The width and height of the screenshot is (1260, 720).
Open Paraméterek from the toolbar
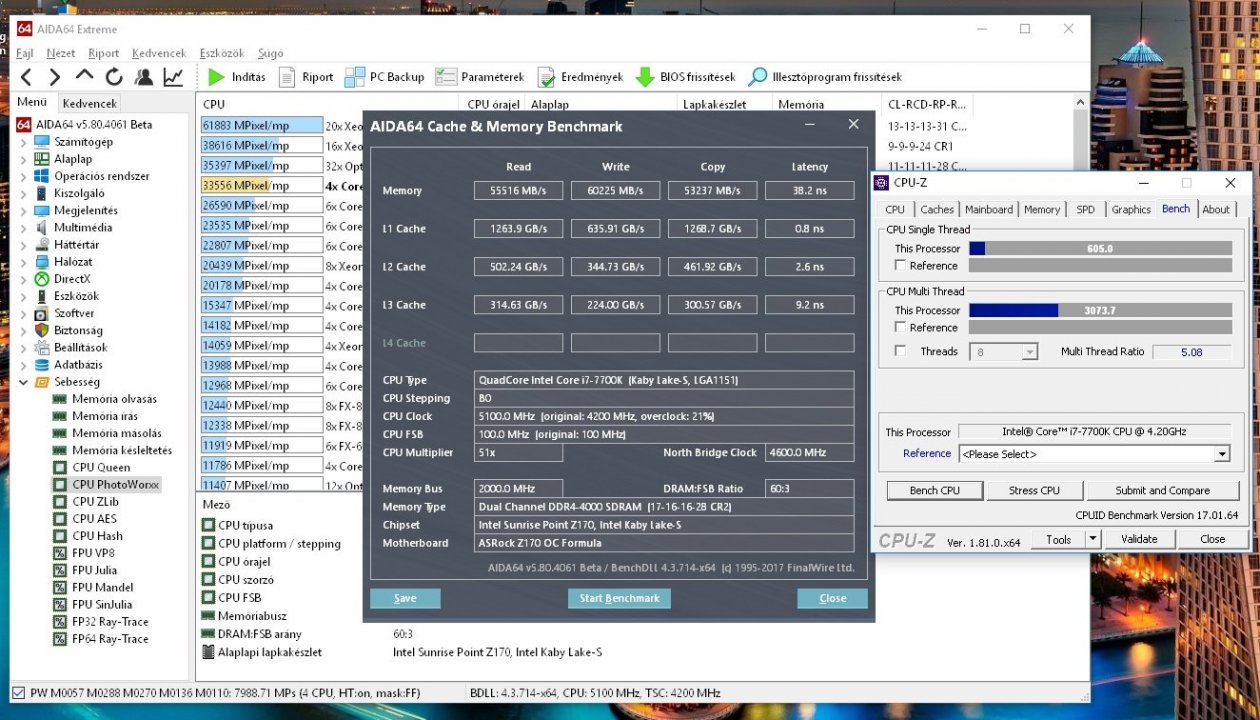[480, 77]
